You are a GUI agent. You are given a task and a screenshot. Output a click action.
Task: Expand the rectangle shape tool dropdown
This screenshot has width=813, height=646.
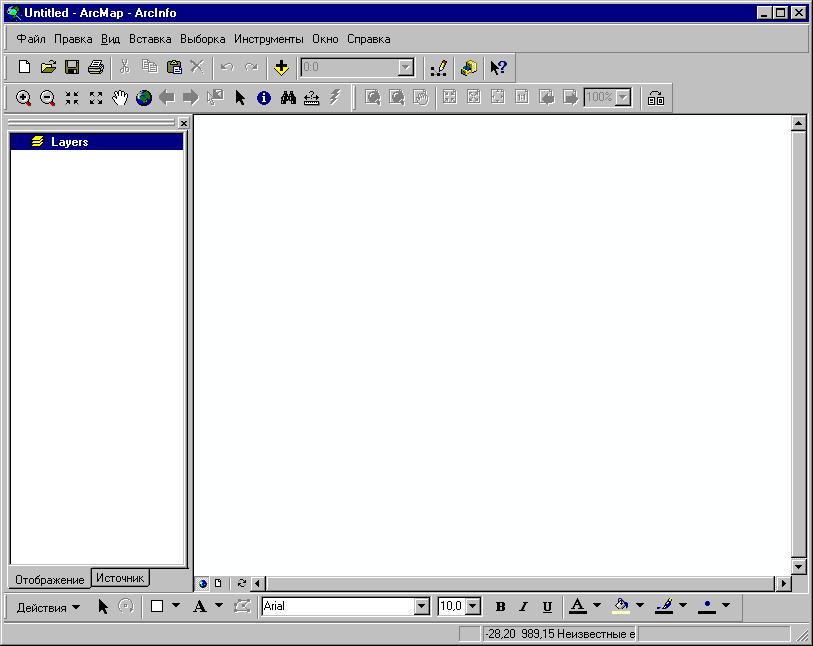(x=176, y=605)
